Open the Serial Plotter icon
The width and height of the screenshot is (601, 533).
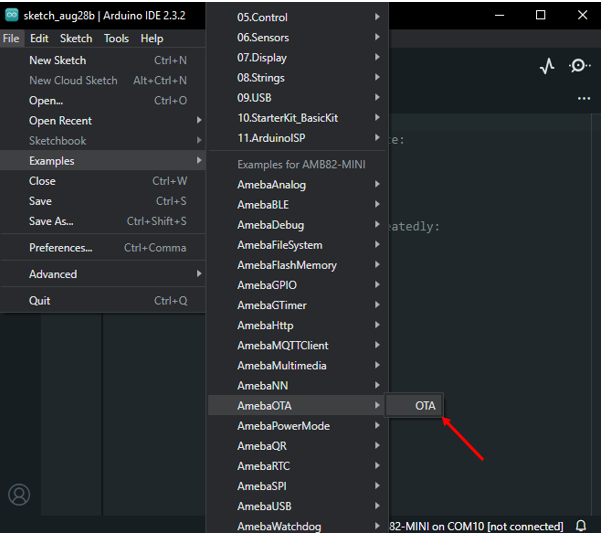point(547,66)
